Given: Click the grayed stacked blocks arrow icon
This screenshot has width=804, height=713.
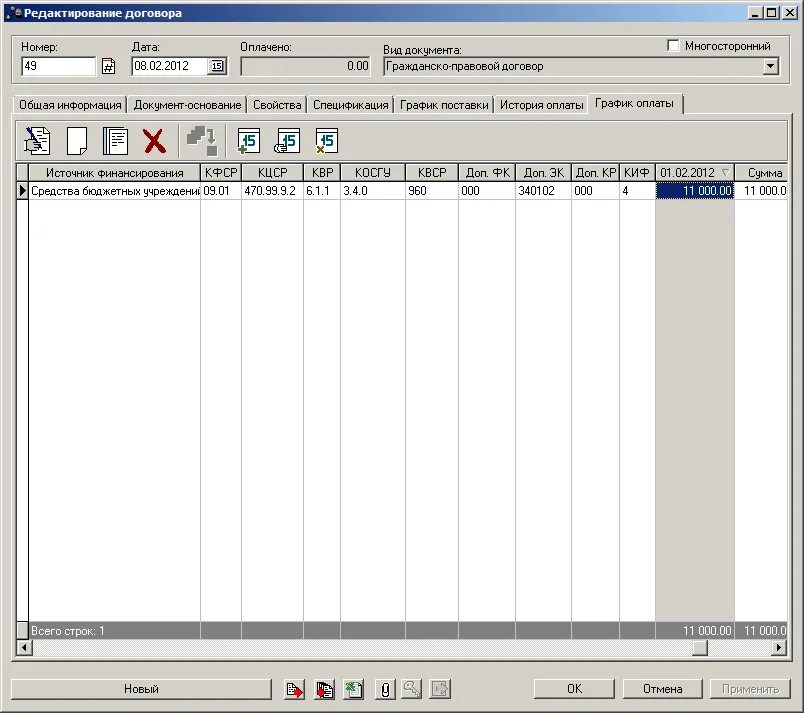Looking at the screenshot, I should [x=203, y=141].
